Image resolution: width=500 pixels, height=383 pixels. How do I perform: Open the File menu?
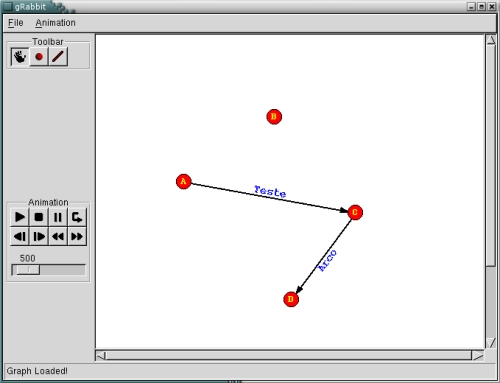[x=16, y=23]
